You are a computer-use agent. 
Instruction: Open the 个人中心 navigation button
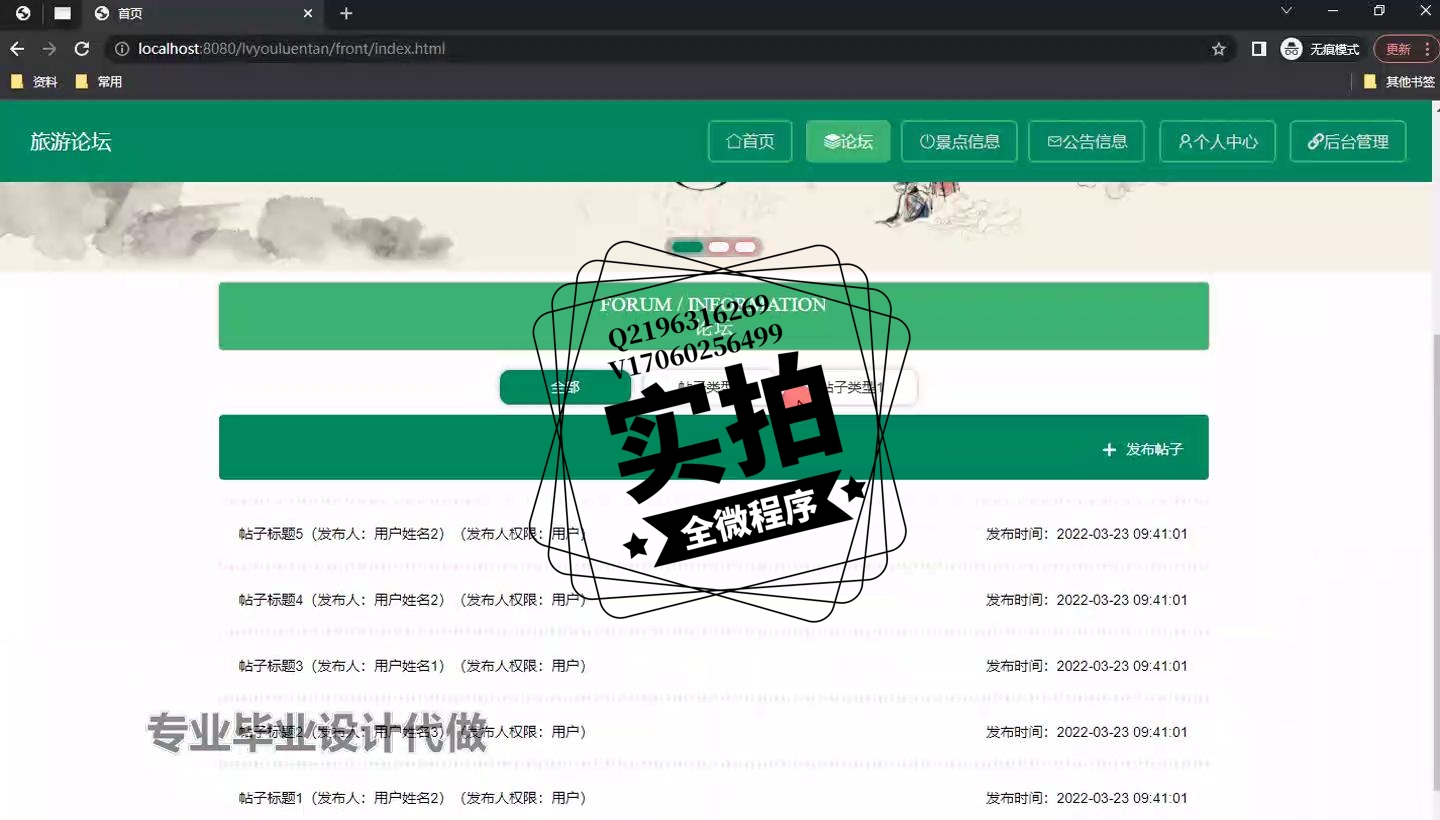[x=1217, y=141]
